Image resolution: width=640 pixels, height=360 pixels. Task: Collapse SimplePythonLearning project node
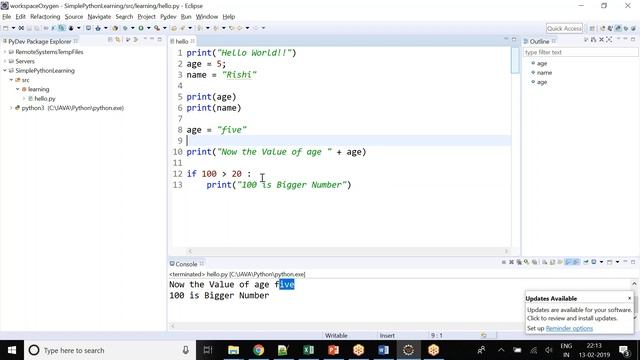[5, 71]
